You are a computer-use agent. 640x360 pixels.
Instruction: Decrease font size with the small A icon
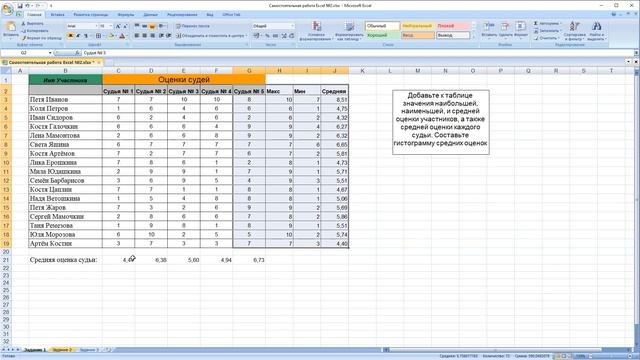coord(125,26)
